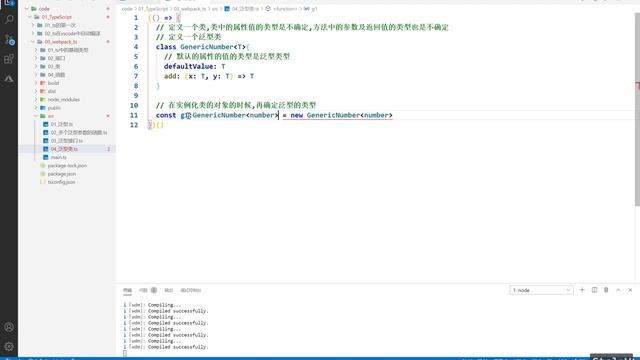Click '<function>' in the breadcrumb path
640x360 pixels.
(x=285, y=9)
